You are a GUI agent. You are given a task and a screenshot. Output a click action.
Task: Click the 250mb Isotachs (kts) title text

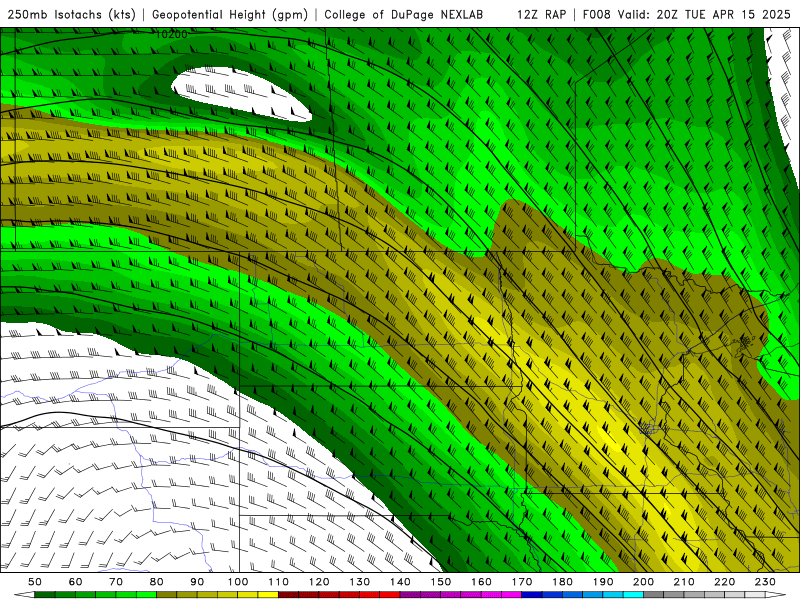tap(72, 14)
